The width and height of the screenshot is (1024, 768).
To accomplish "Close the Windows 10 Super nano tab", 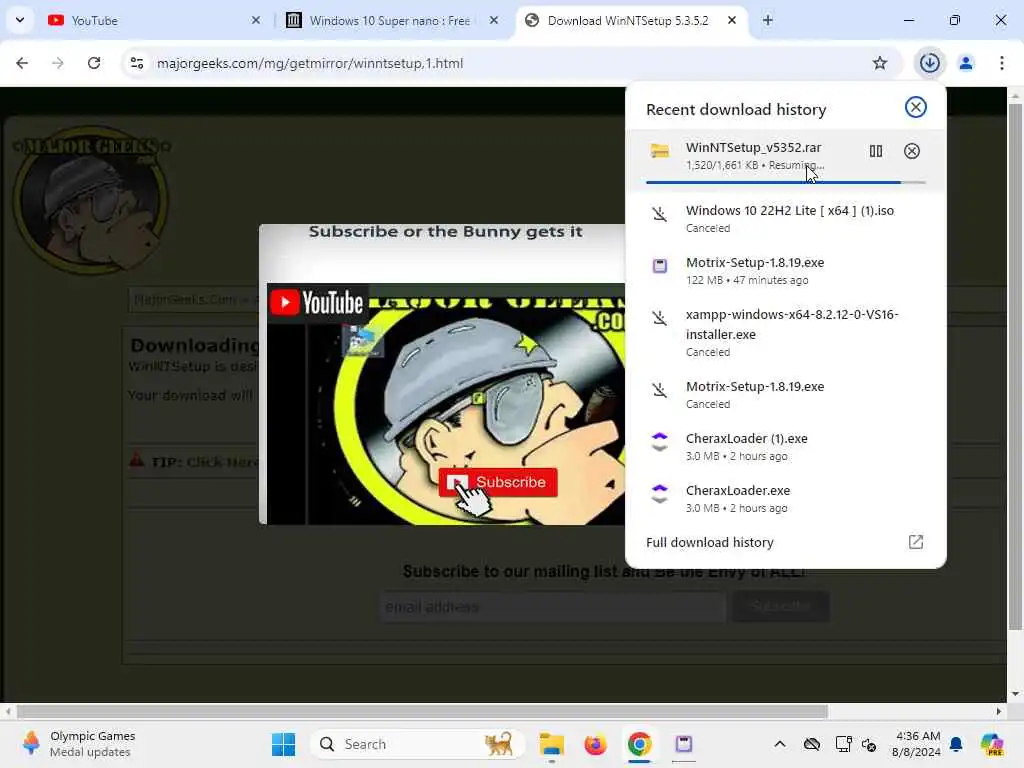I will click(494, 21).
